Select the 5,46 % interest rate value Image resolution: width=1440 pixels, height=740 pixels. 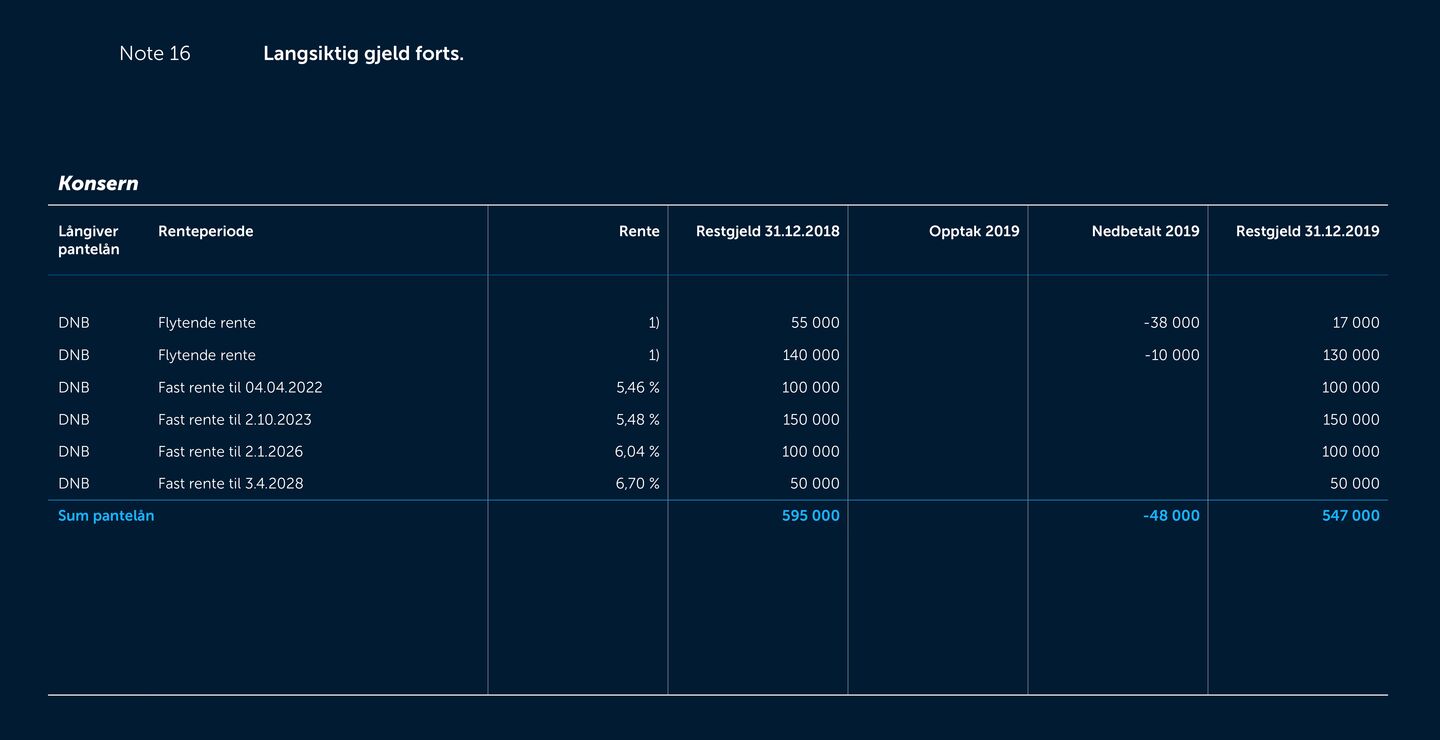tap(637, 387)
